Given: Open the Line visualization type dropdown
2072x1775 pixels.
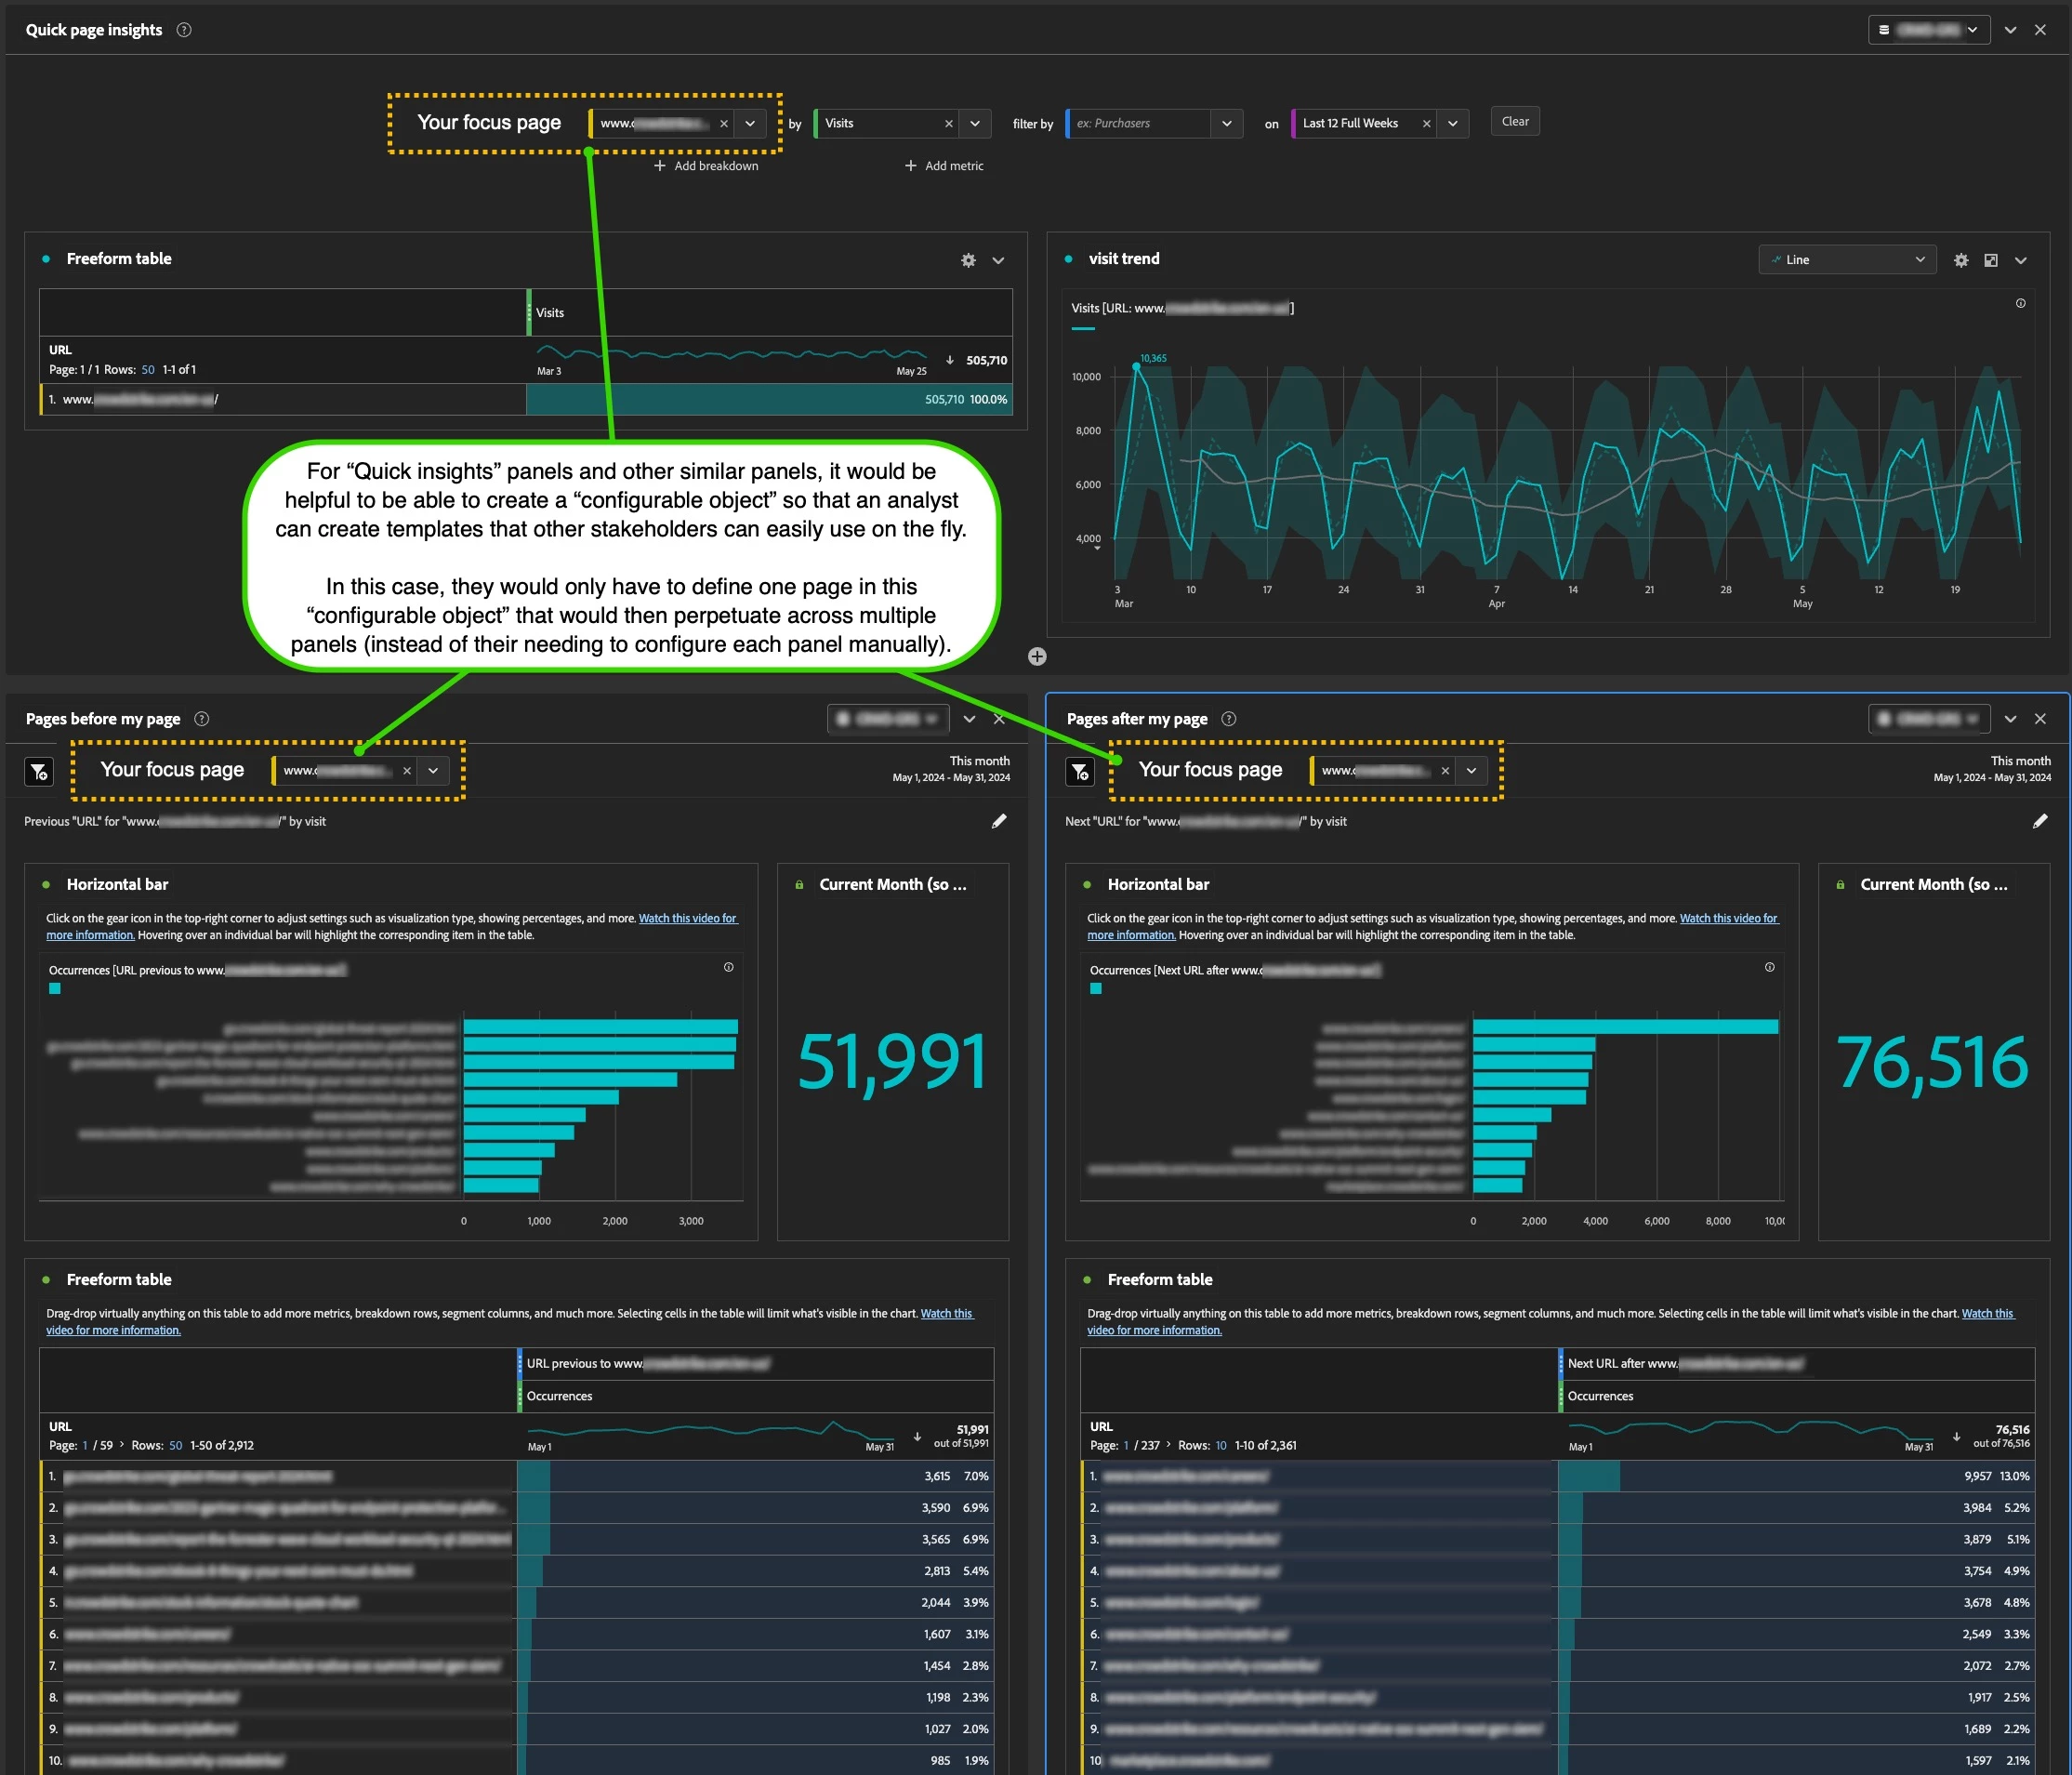Looking at the screenshot, I should point(1846,260).
